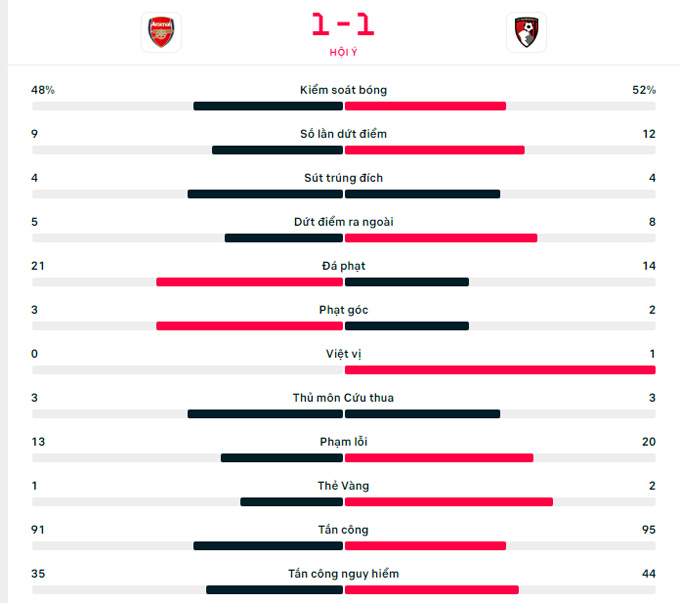Select the Thủ môn Cứu thua stat label
This screenshot has height=603, width=680.
pos(343,398)
